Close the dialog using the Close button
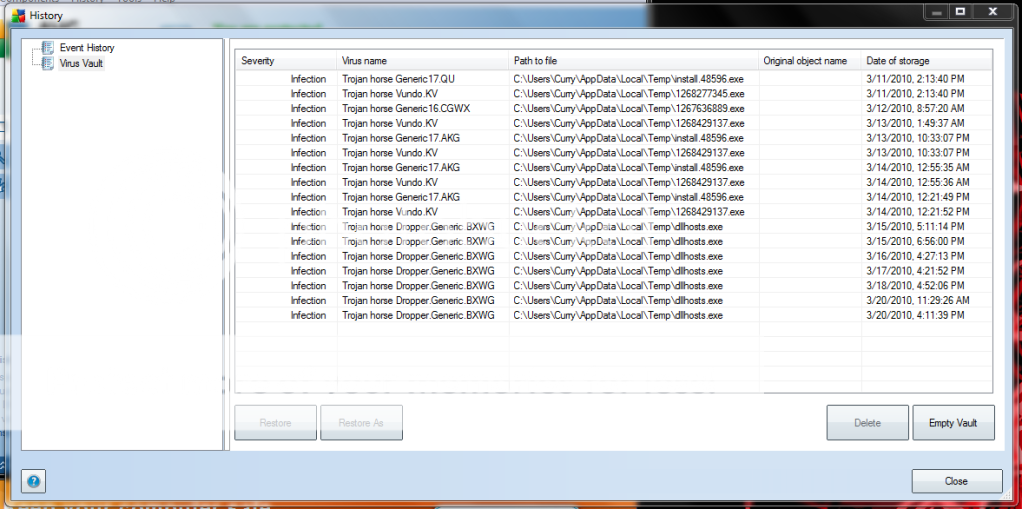The width and height of the screenshot is (1022, 509). point(956,481)
